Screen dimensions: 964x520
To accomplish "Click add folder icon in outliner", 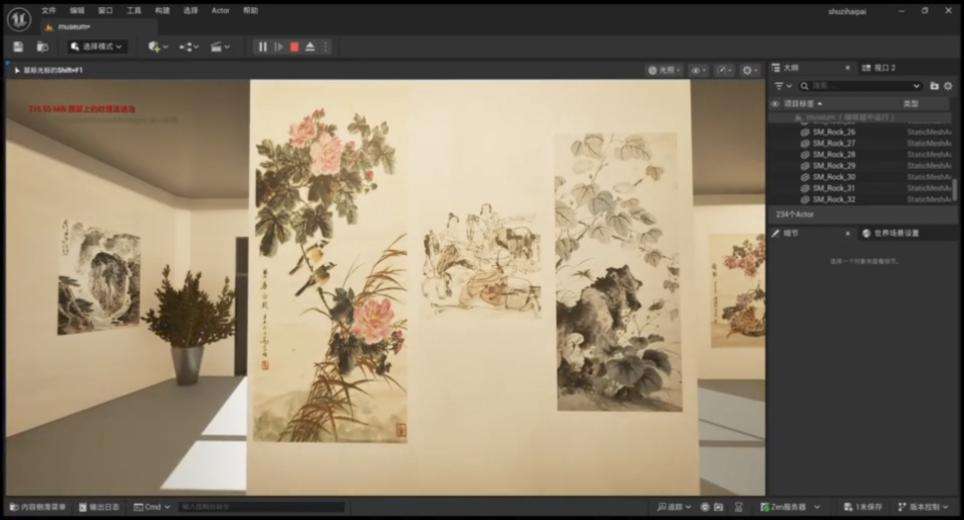I will 934,86.
